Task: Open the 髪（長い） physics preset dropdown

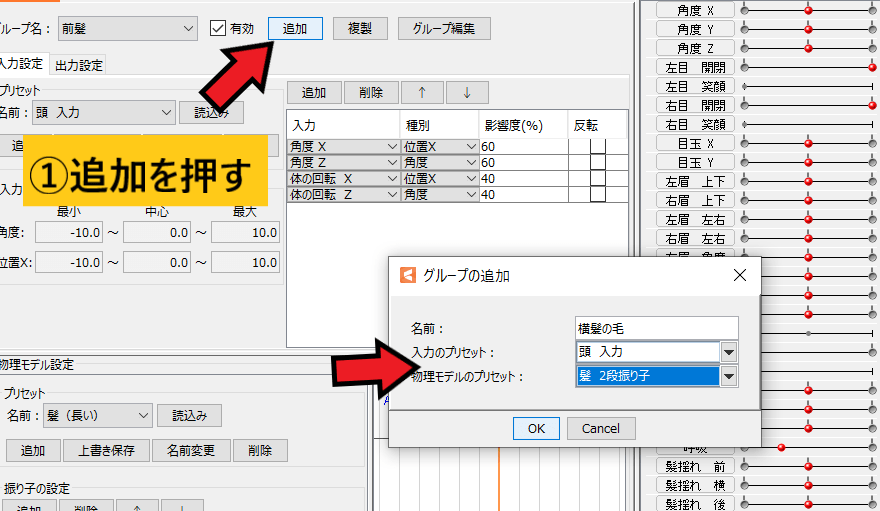Action: 143,415
